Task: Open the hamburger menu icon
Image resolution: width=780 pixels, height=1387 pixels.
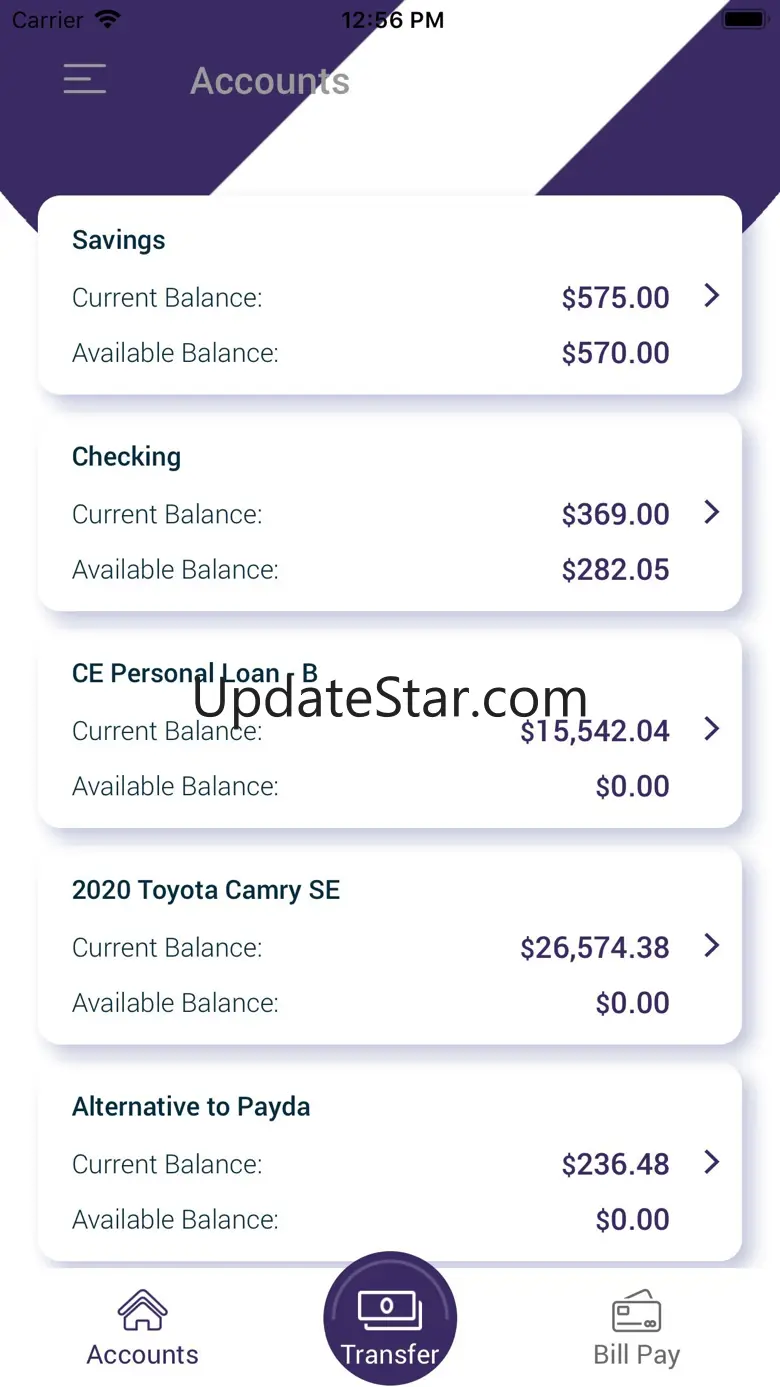Action: click(x=85, y=79)
